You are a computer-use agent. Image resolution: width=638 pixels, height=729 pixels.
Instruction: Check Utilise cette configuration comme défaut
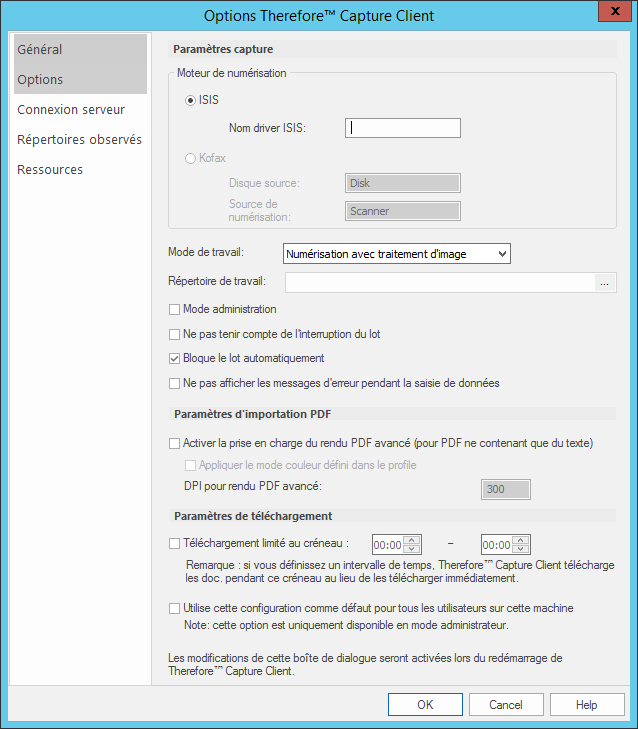point(174,609)
